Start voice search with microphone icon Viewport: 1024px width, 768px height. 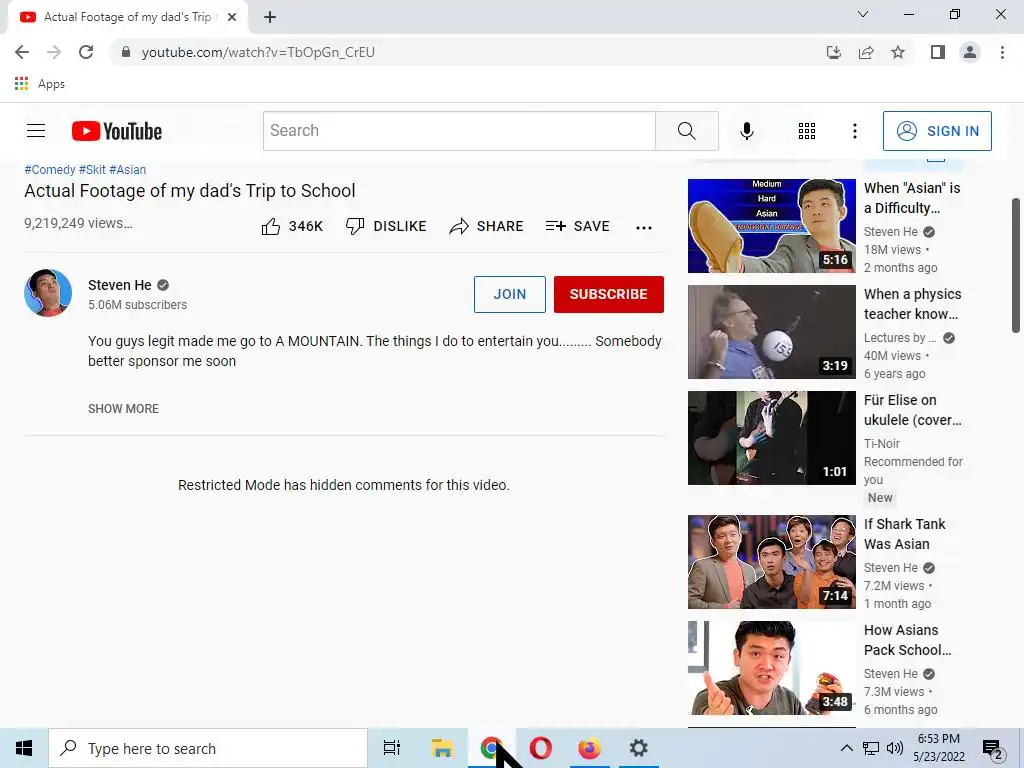pyautogui.click(x=746, y=131)
